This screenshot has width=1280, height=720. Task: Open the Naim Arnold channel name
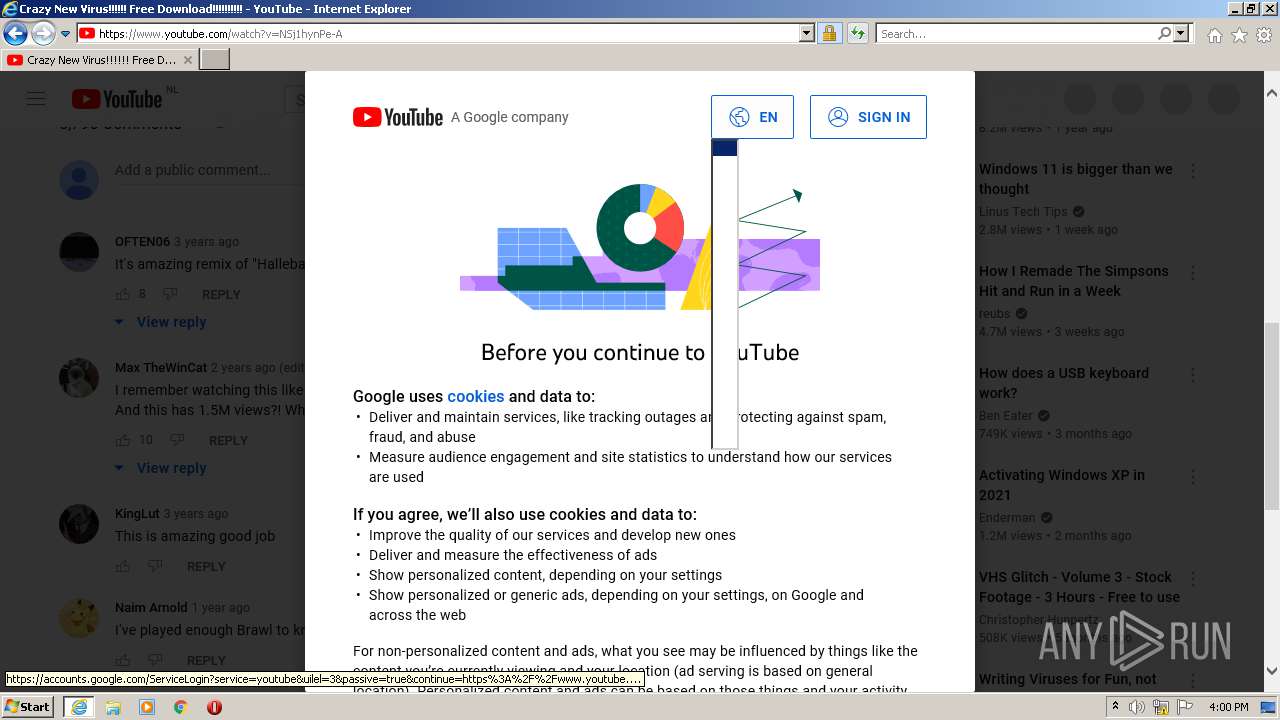click(x=151, y=607)
